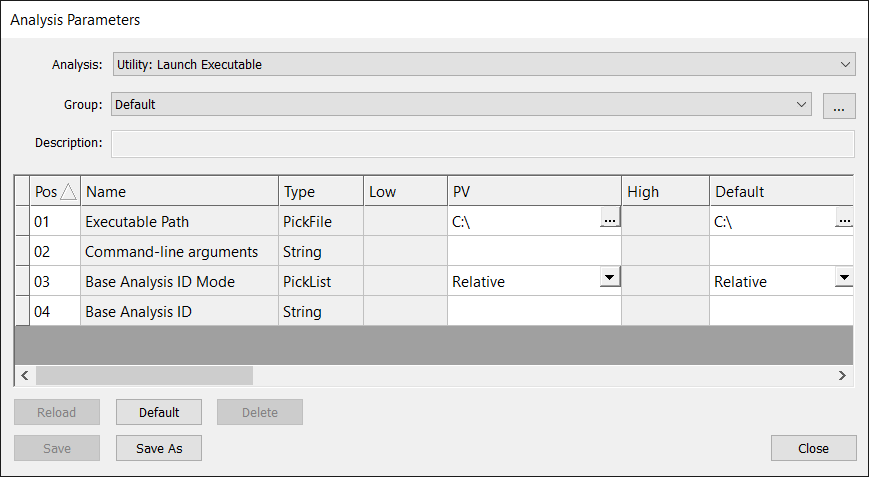Click the Command-line arguments PV cell
Screen dimensions: 869x477
(x=533, y=251)
